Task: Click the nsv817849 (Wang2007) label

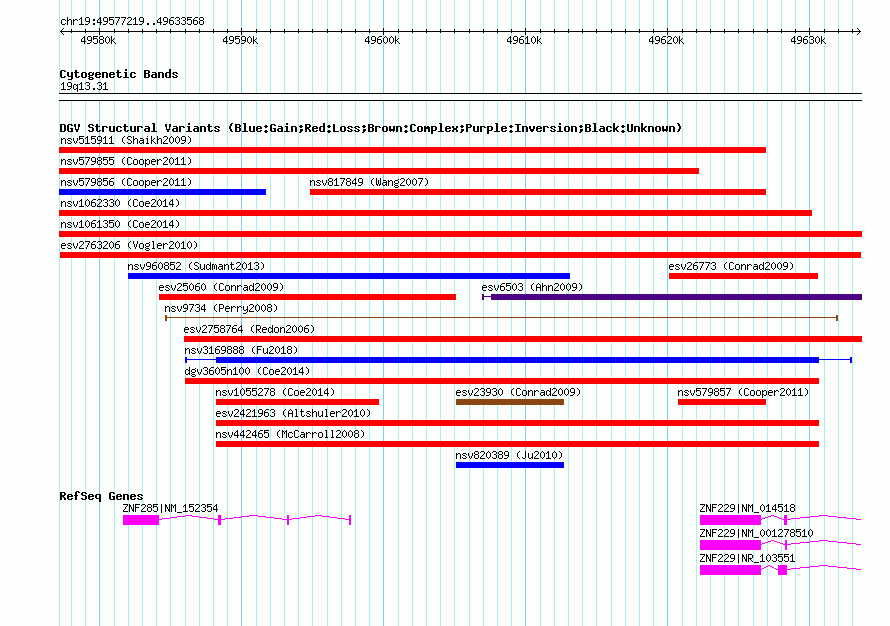Action: pos(369,182)
